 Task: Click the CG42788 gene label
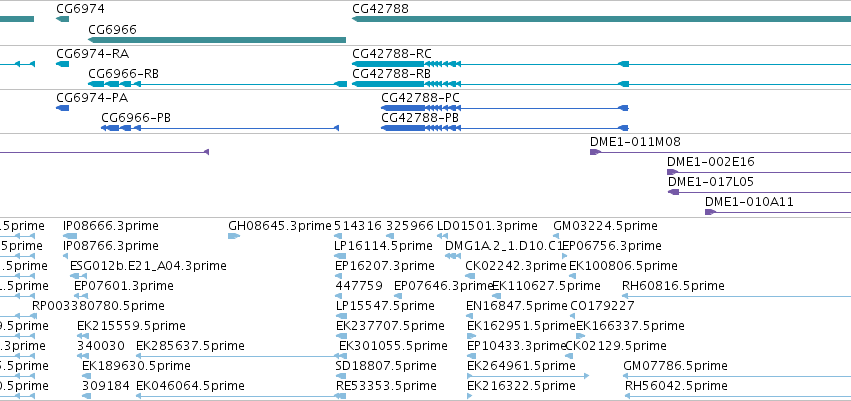tap(380, 9)
